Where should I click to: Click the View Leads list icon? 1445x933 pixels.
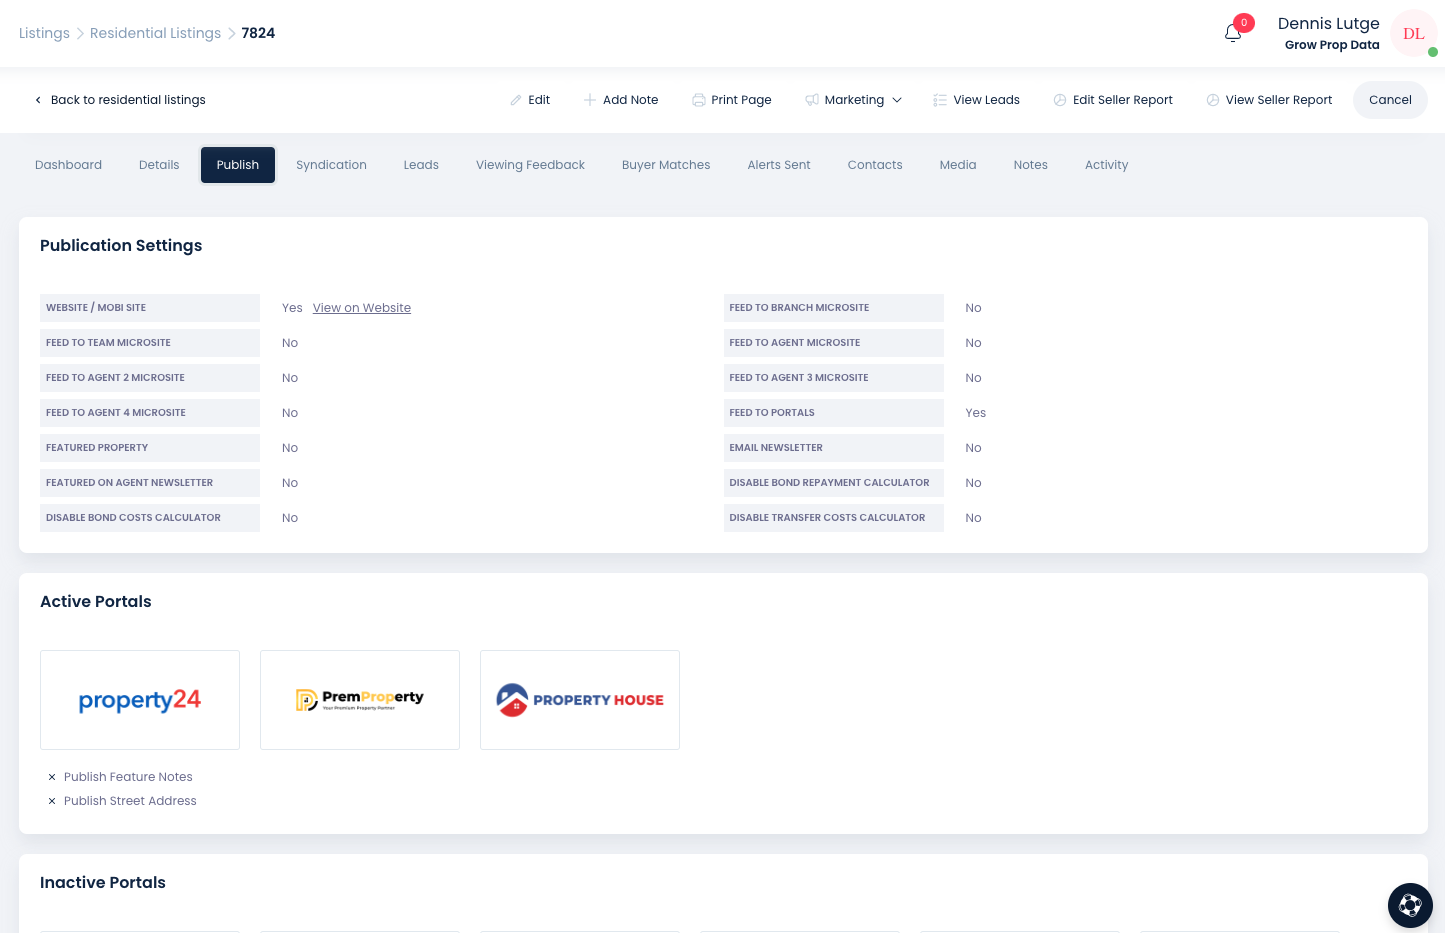[940, 100]
